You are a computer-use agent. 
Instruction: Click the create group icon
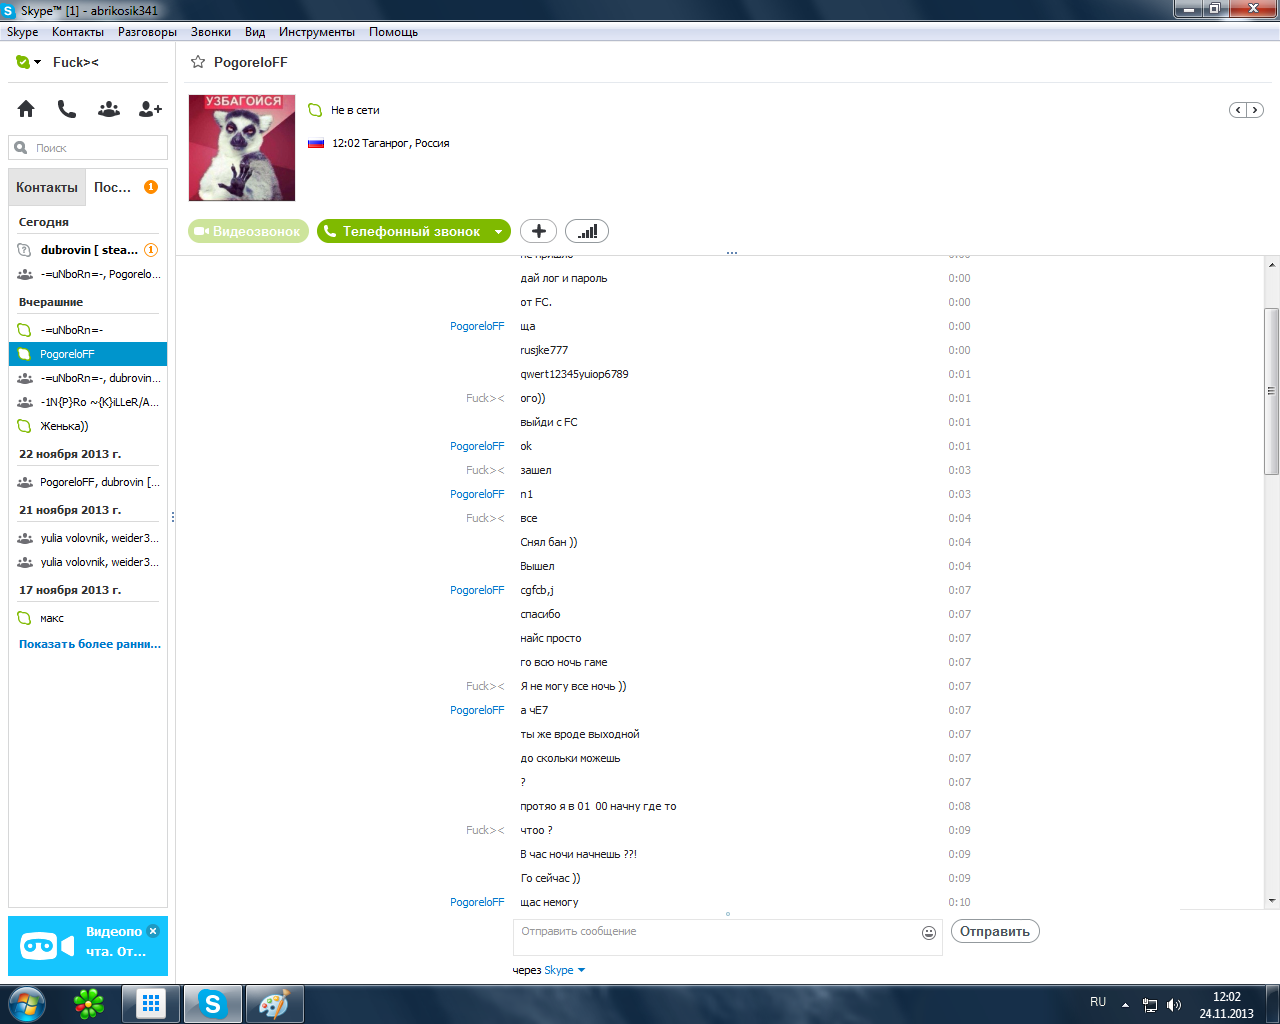coord(109,109)
